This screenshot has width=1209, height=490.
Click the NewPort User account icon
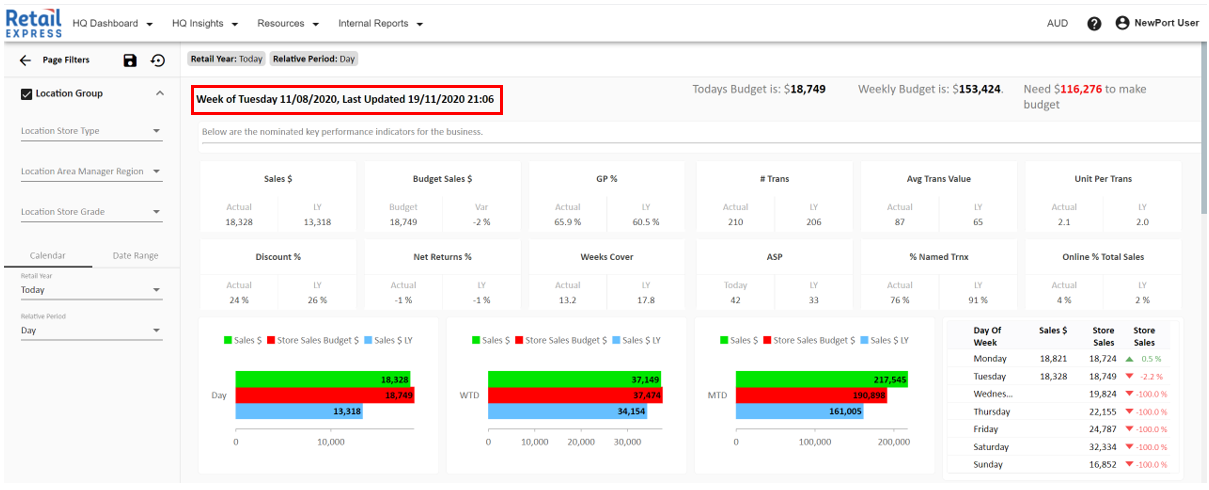point(1122,23)
